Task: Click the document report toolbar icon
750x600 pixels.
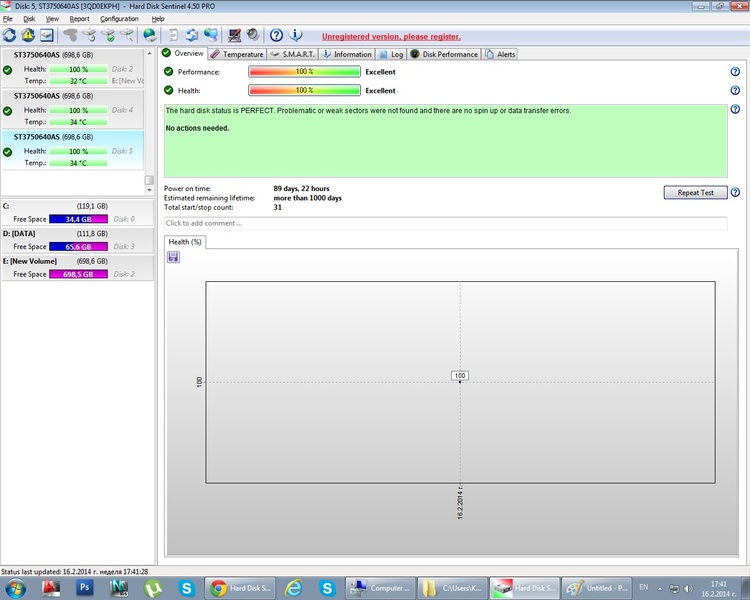Action: pyautogui.click(x=173, y=35)
